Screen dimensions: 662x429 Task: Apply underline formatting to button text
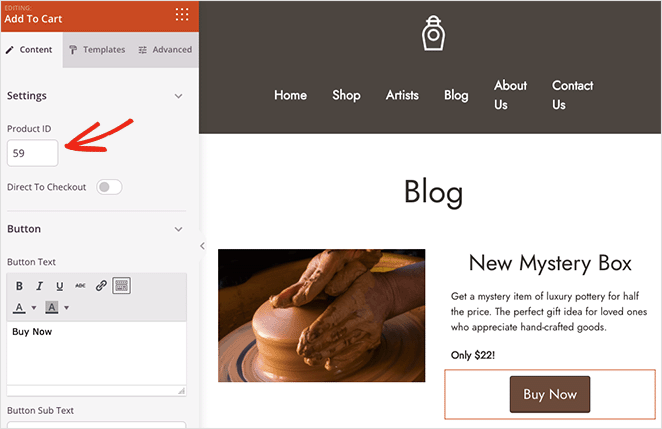pyautogui.click(x=60, y=286)
